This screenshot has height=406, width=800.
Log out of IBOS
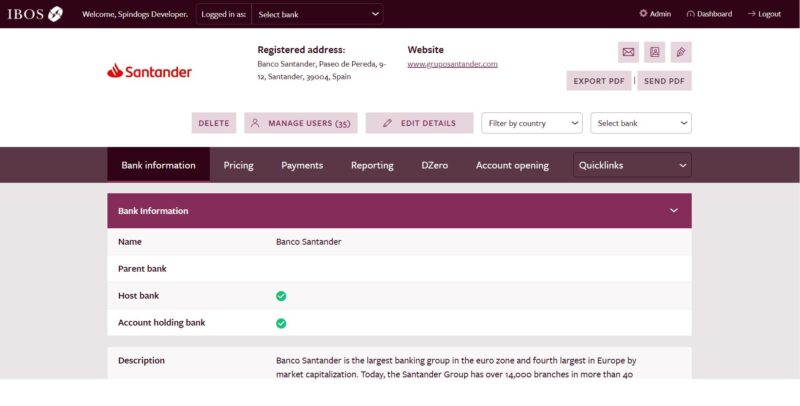click(x=764, y=14)
